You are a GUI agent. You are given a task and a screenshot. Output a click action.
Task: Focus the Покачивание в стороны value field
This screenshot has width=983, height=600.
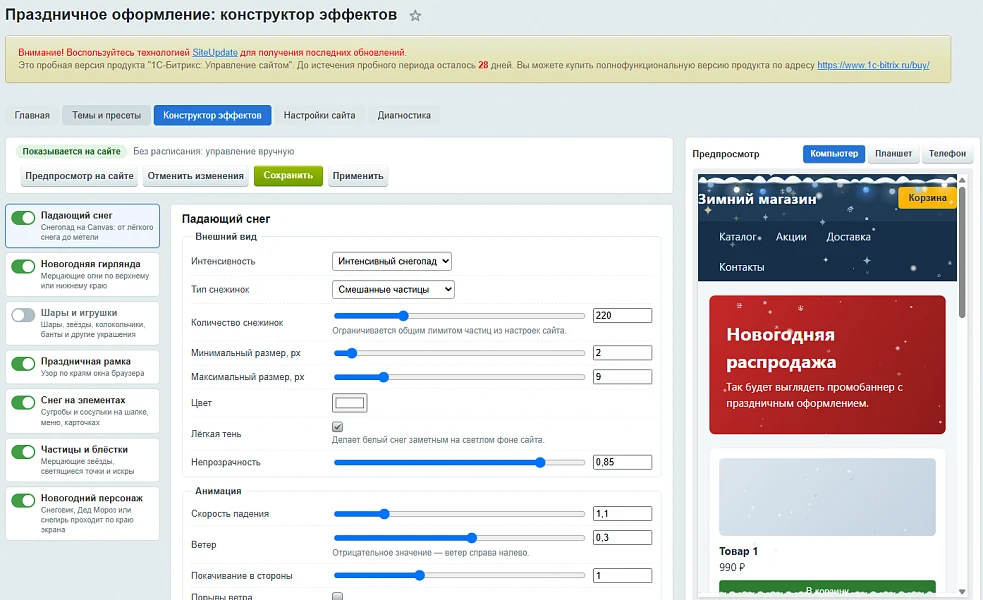coord(623,576)
